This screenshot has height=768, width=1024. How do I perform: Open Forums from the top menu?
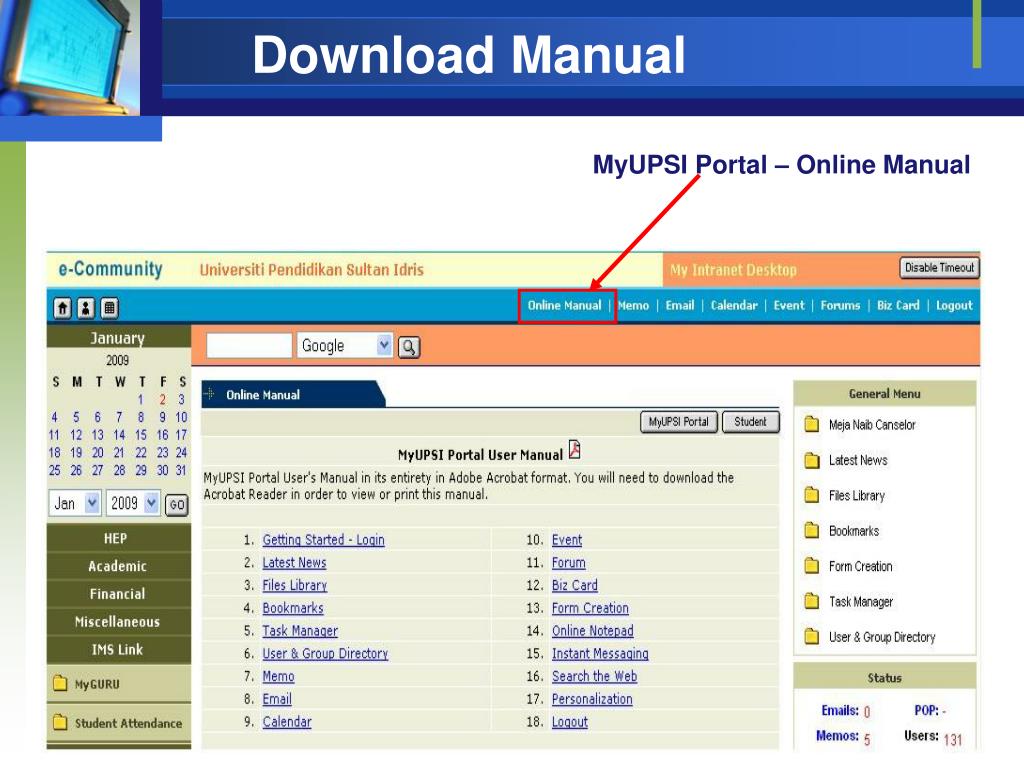840,305
